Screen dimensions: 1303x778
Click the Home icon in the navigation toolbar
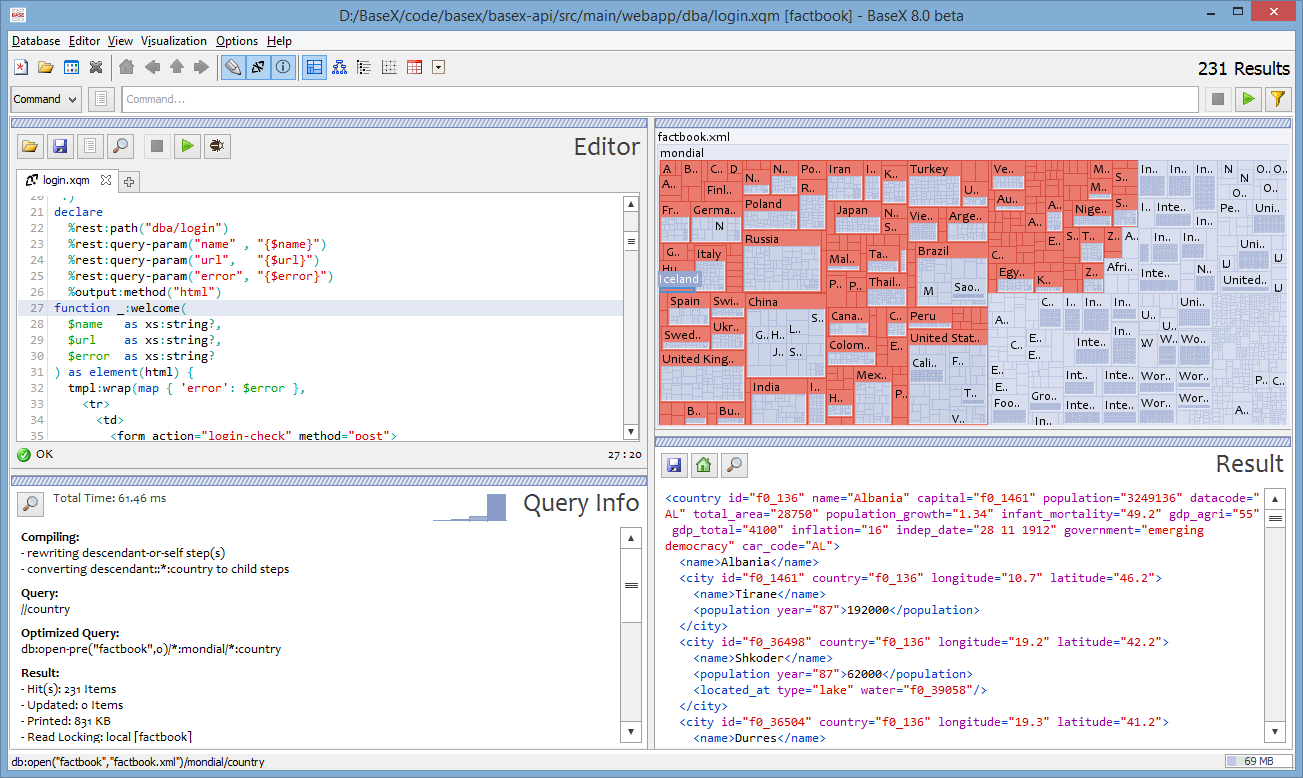click(126, 68)
